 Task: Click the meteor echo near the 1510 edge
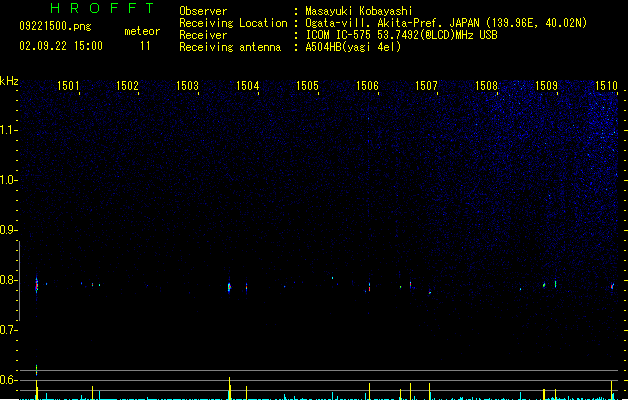(612, 286)
